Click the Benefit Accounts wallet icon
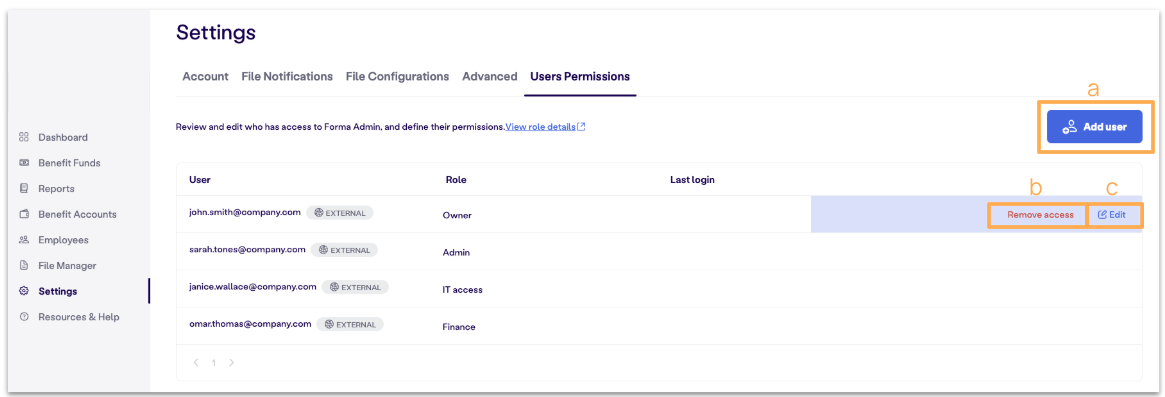This screenshot has width=1165, height=397. pyautogui.click(x=24, y=214)
